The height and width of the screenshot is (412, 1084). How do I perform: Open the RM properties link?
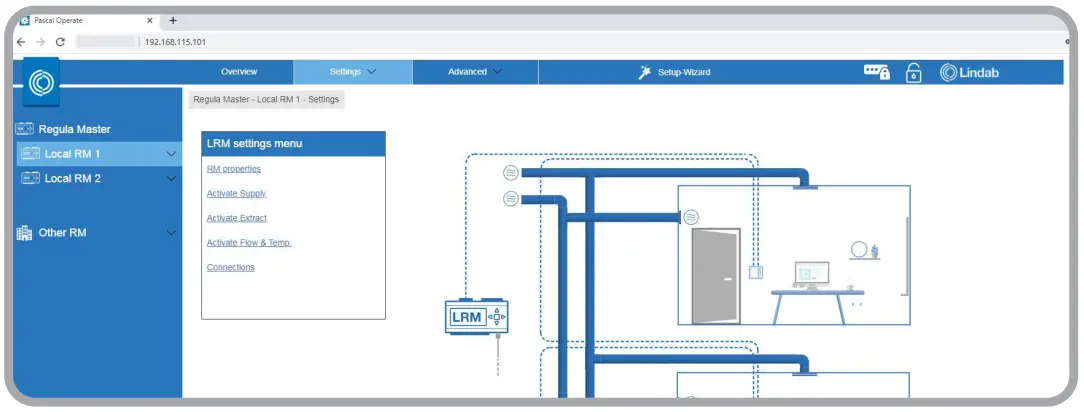tap(234, 169)
